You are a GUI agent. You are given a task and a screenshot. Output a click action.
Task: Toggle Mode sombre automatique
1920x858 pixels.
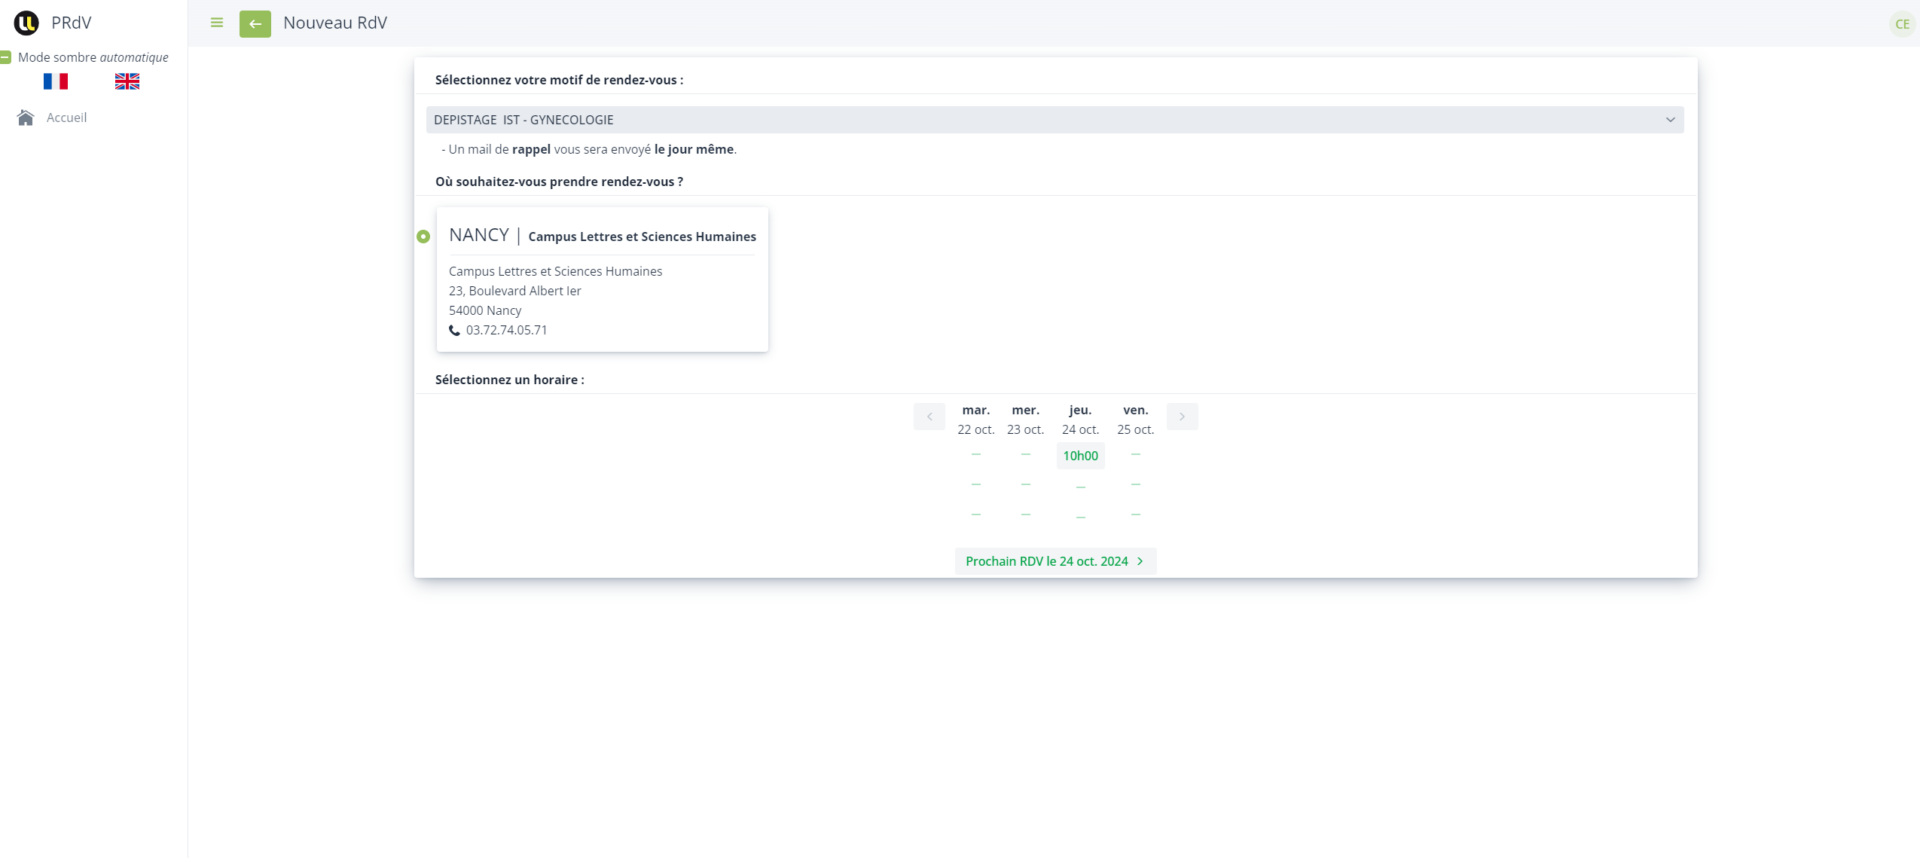tap(6, 58)
